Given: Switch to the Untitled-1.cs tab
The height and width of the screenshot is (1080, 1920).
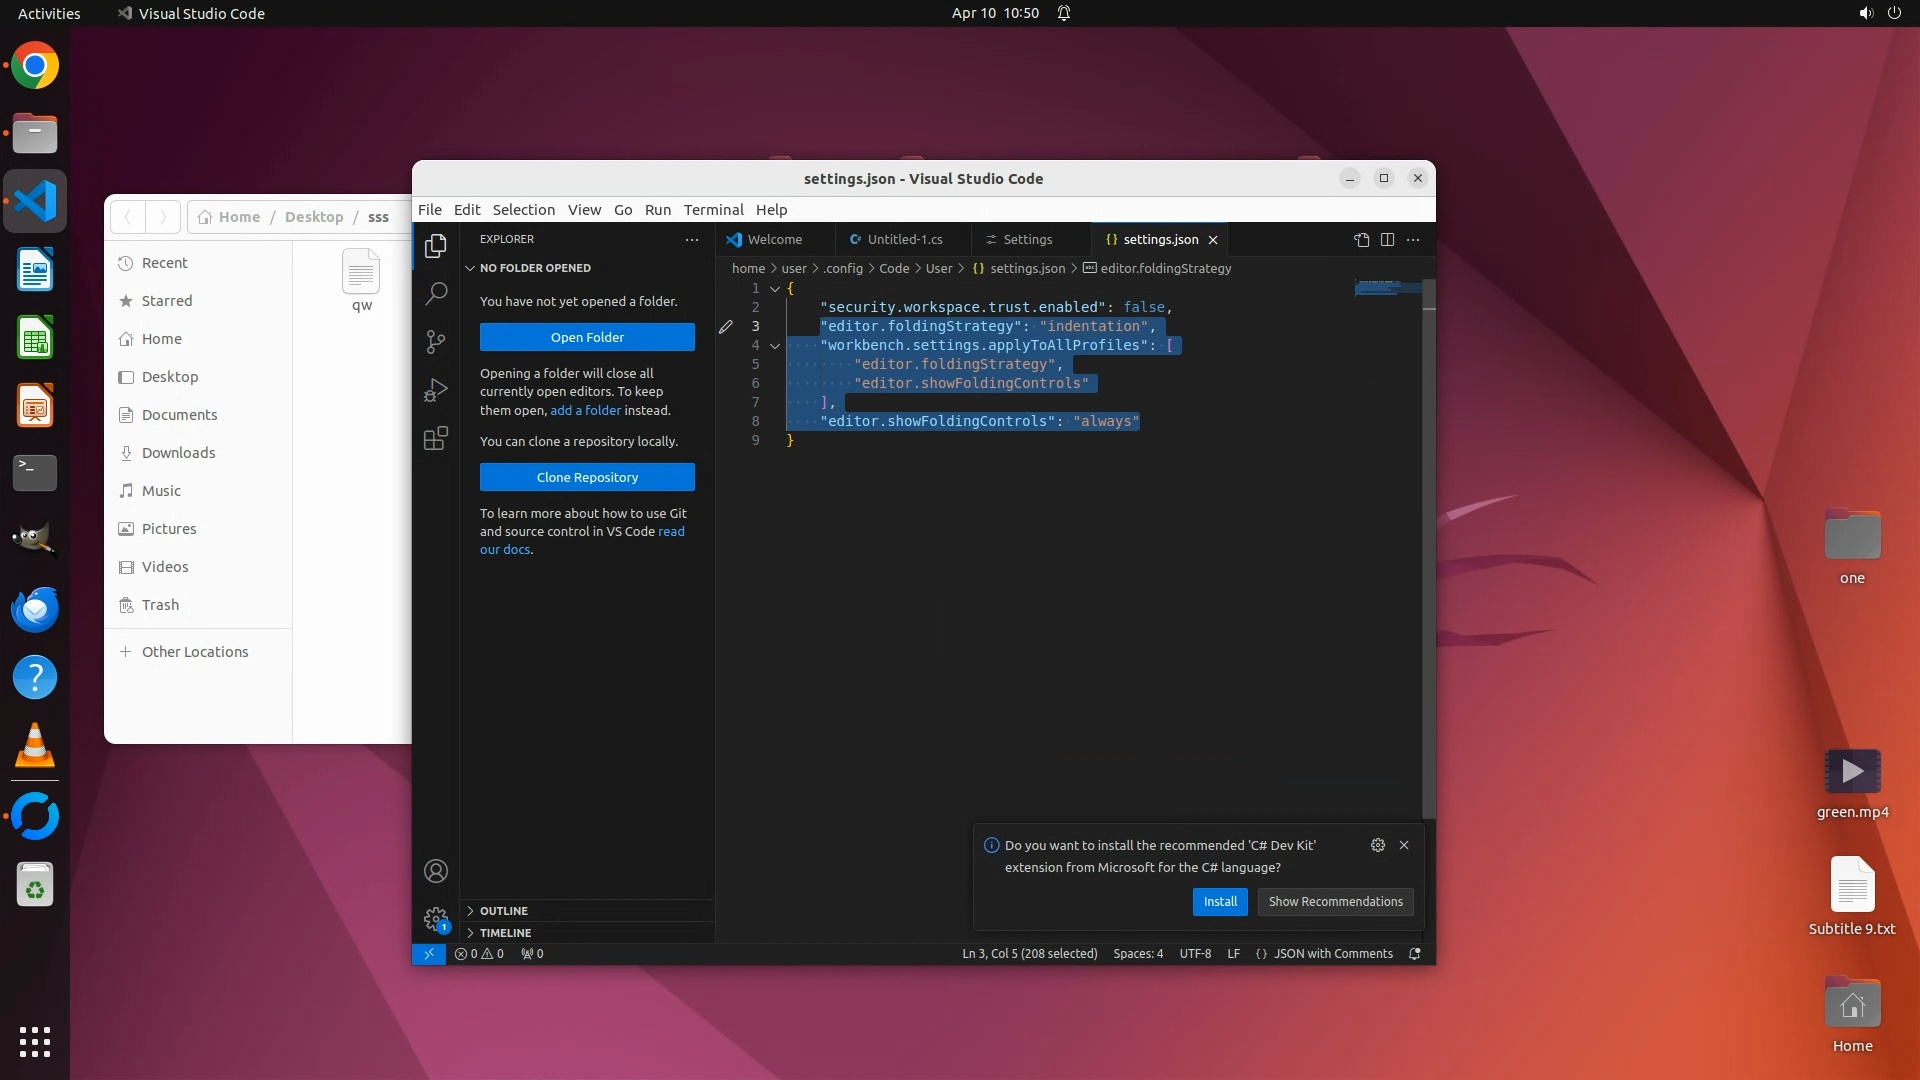Looking at the screenshot, I should tap(904, 240).
